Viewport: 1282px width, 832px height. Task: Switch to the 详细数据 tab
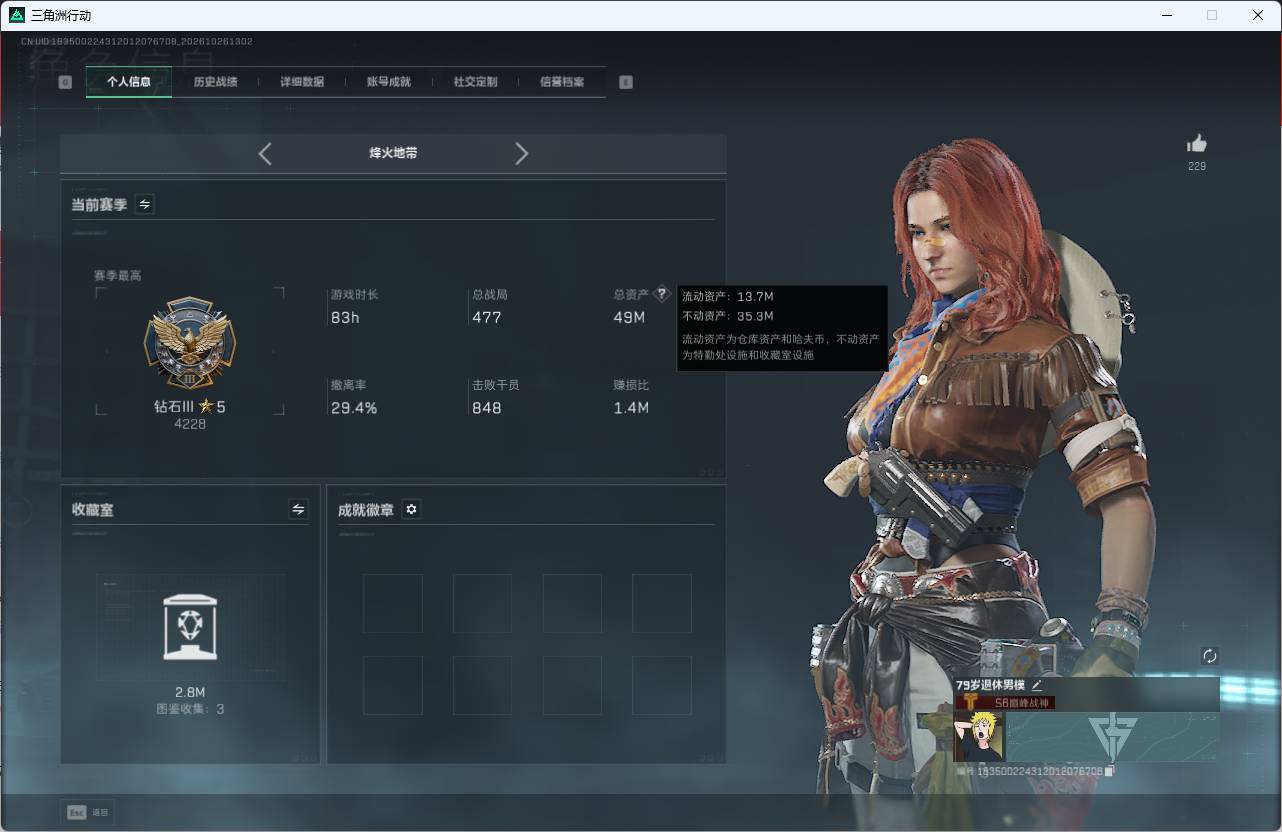[302, 82]
